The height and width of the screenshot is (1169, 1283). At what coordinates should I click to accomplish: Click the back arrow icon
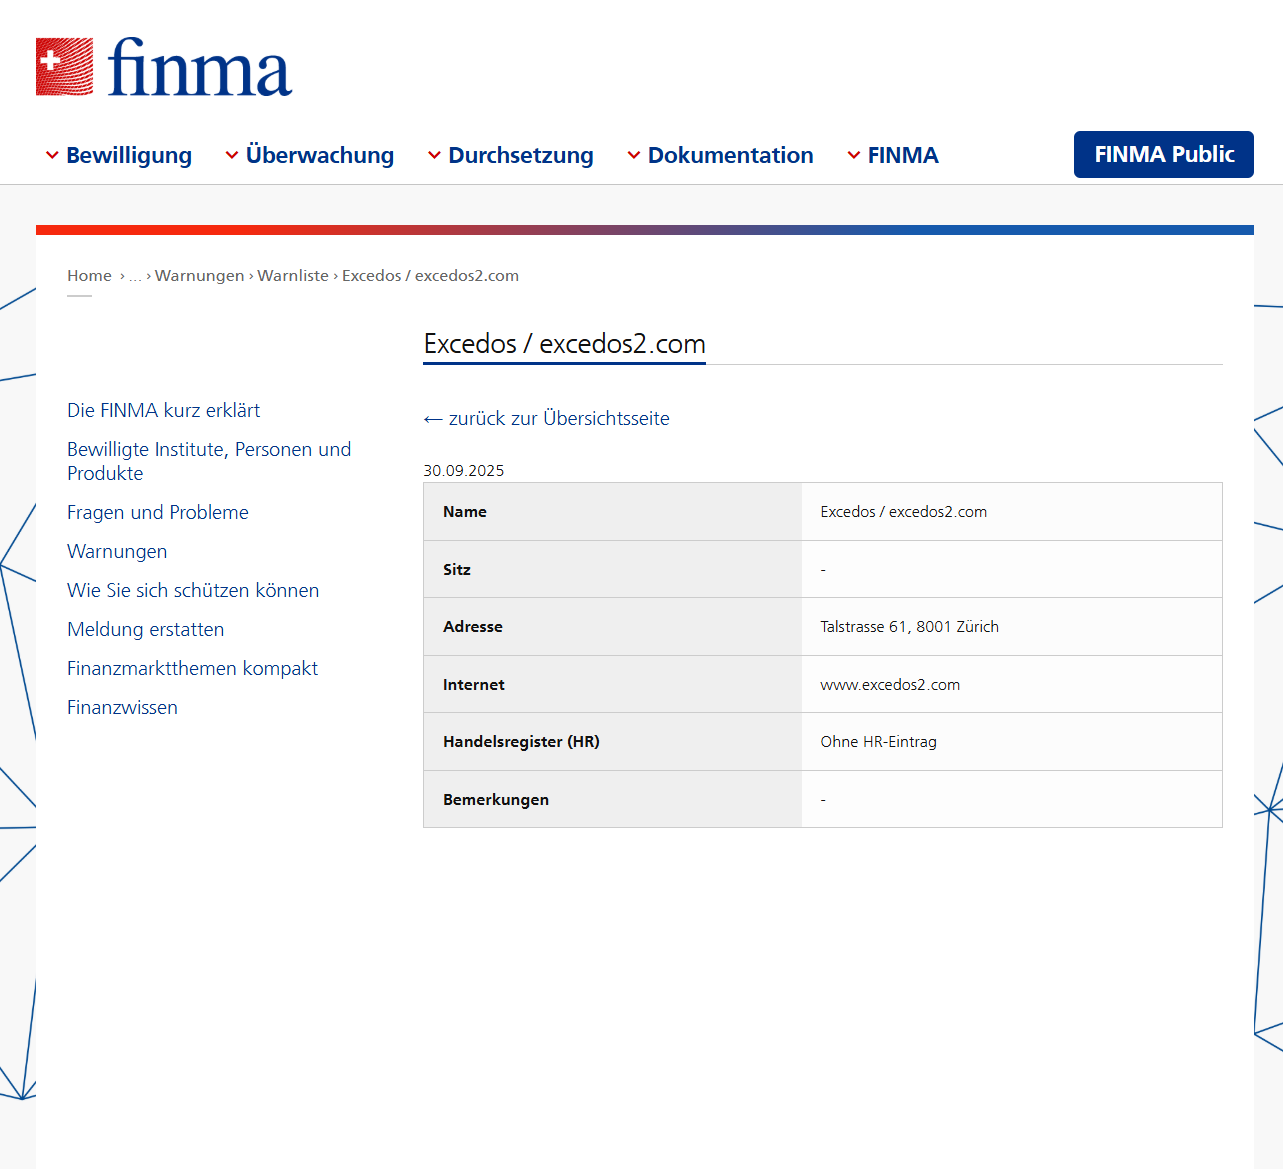433,420
